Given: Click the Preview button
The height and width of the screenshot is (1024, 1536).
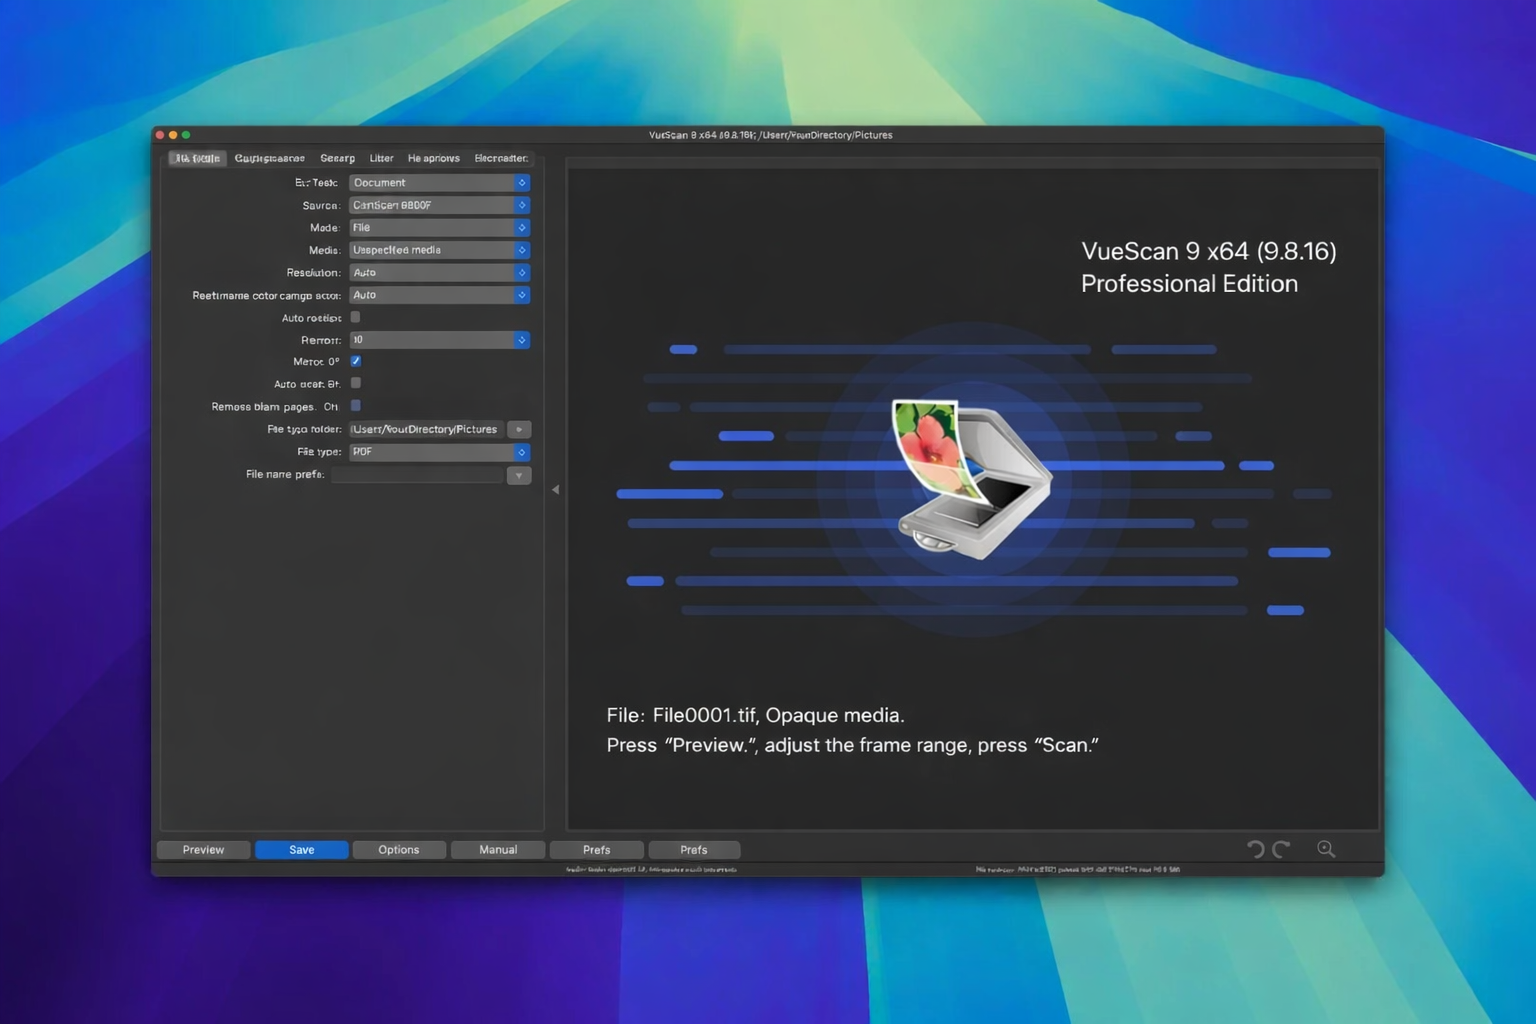Looking at the screenshot, I should tap(203, 850).
